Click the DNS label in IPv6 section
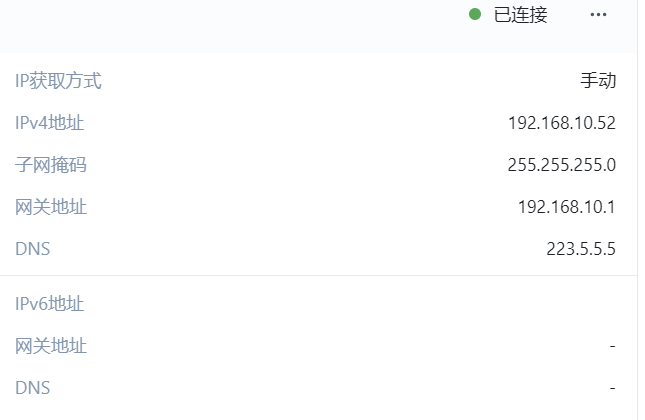 33,388
